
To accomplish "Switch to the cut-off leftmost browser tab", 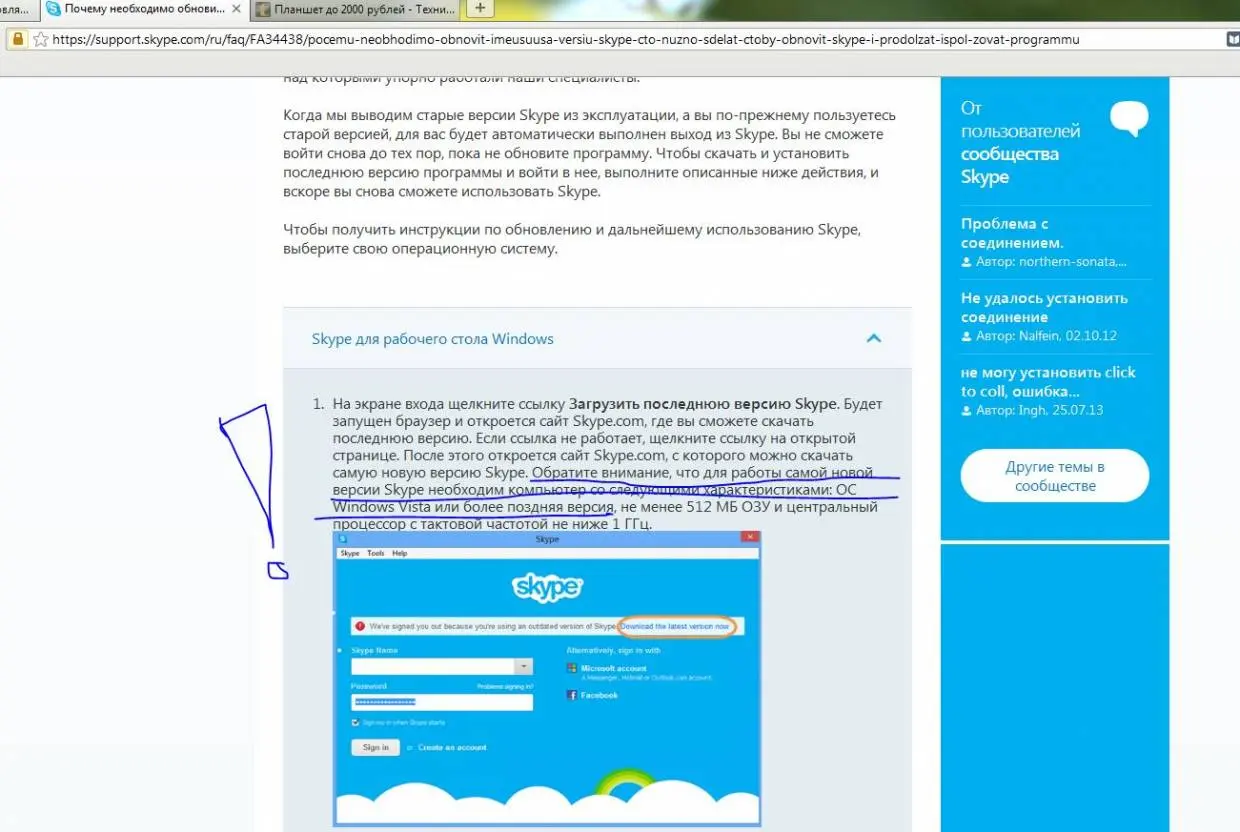I will tap(18, 9).
